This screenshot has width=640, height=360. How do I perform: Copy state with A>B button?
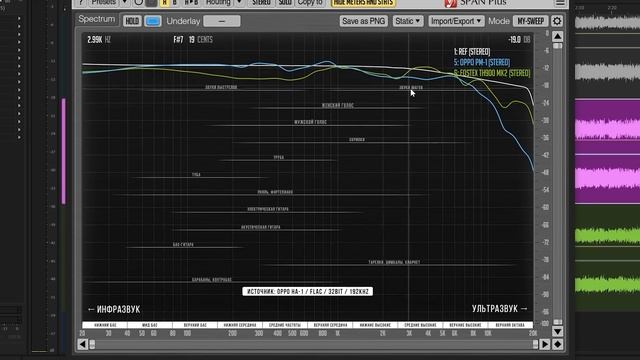[x=191, y=2]
